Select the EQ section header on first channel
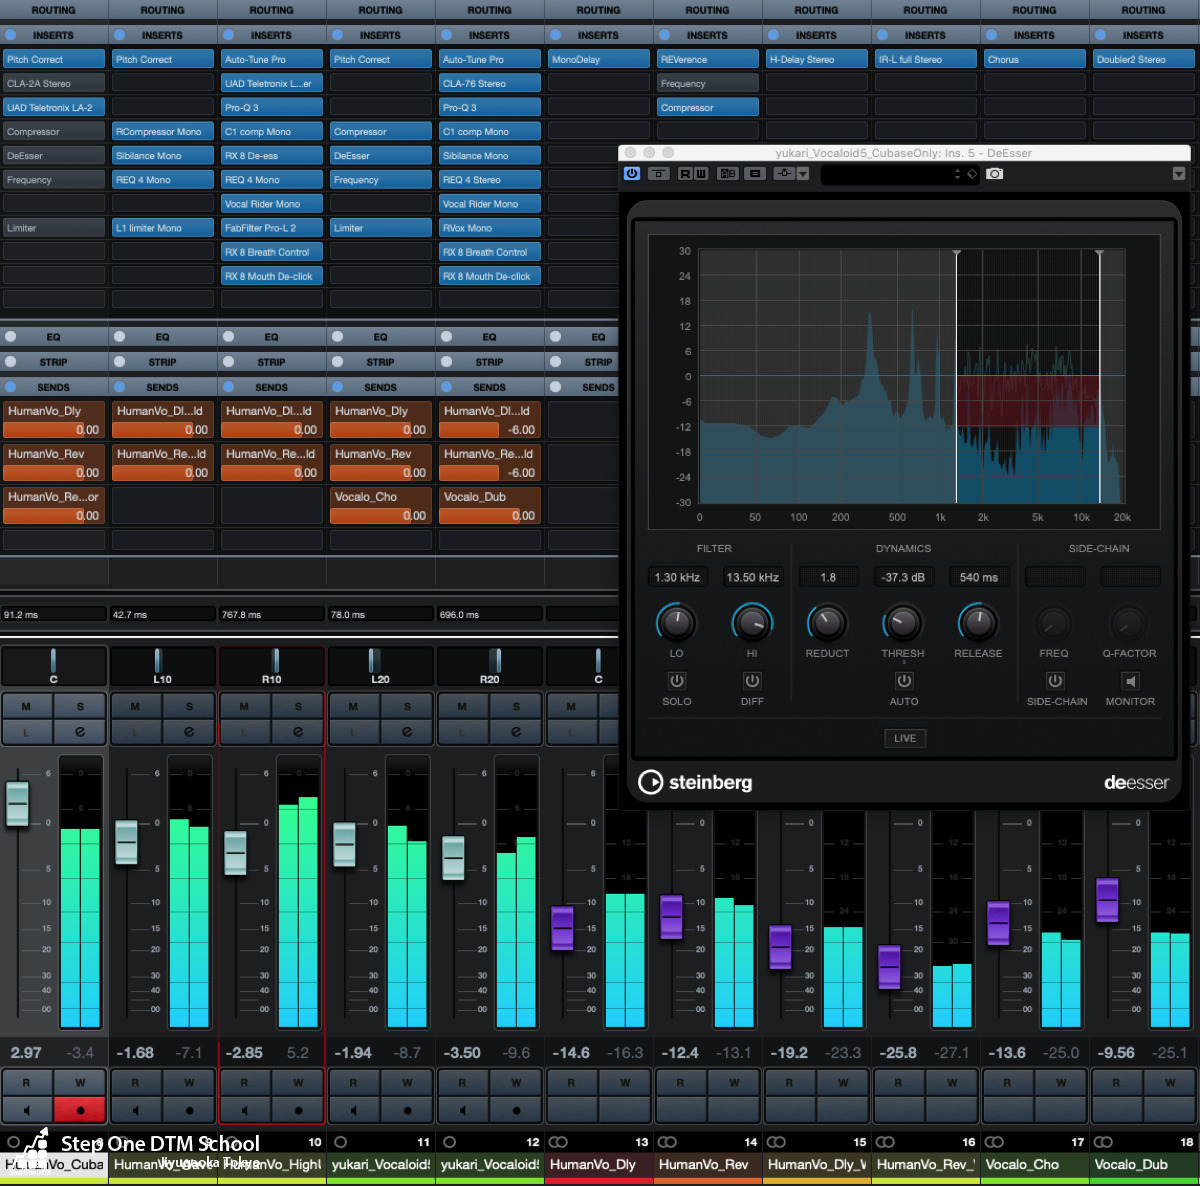The height and width of the screenshot is (1186, 1200). pos(54,337)
